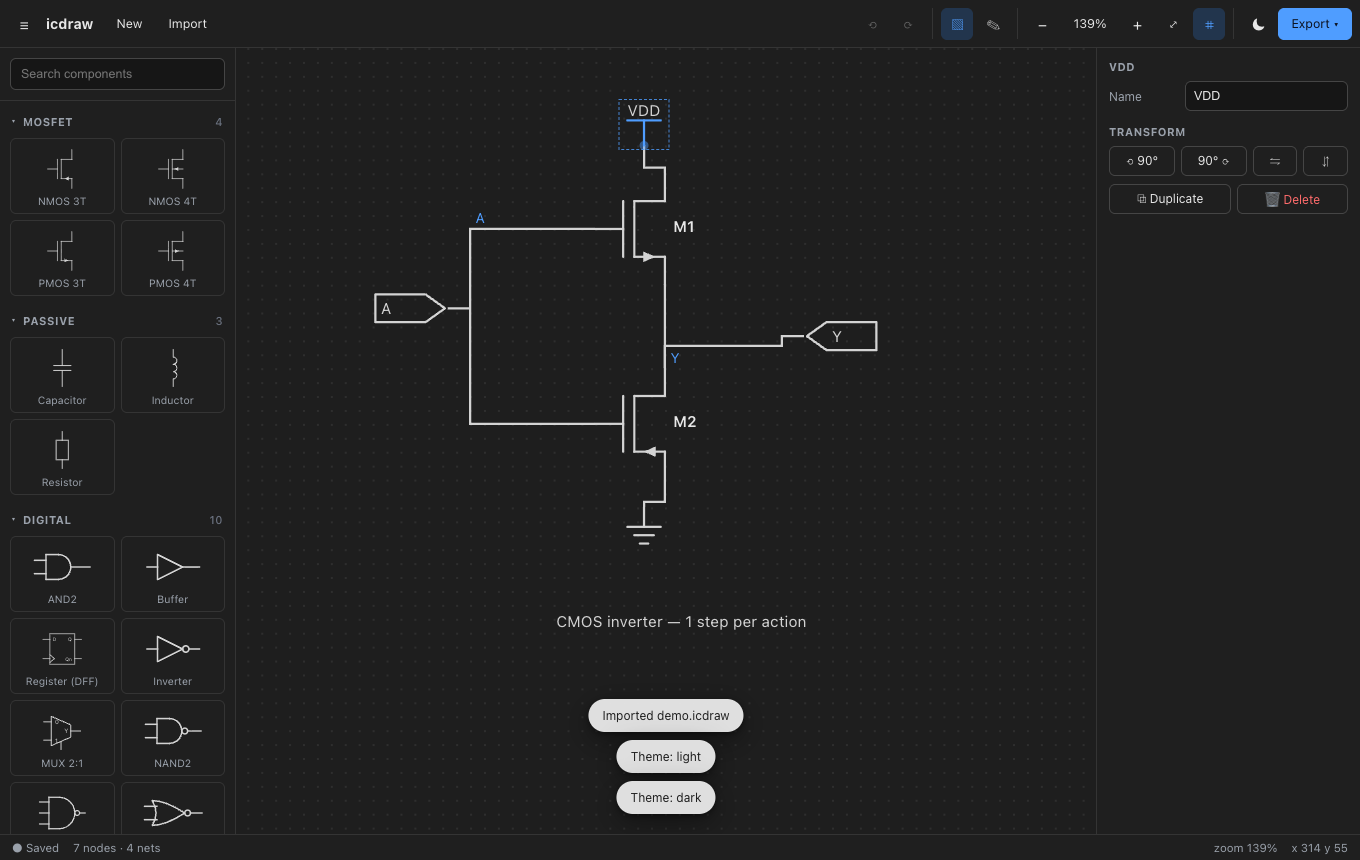
Task: Click New in the top bar
Action: [129, 24]
